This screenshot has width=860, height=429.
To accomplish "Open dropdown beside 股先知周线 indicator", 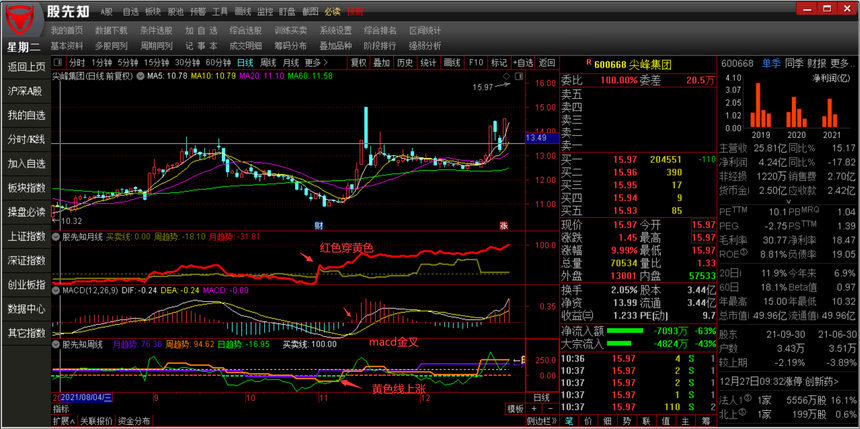I will (x=56, y=345).
